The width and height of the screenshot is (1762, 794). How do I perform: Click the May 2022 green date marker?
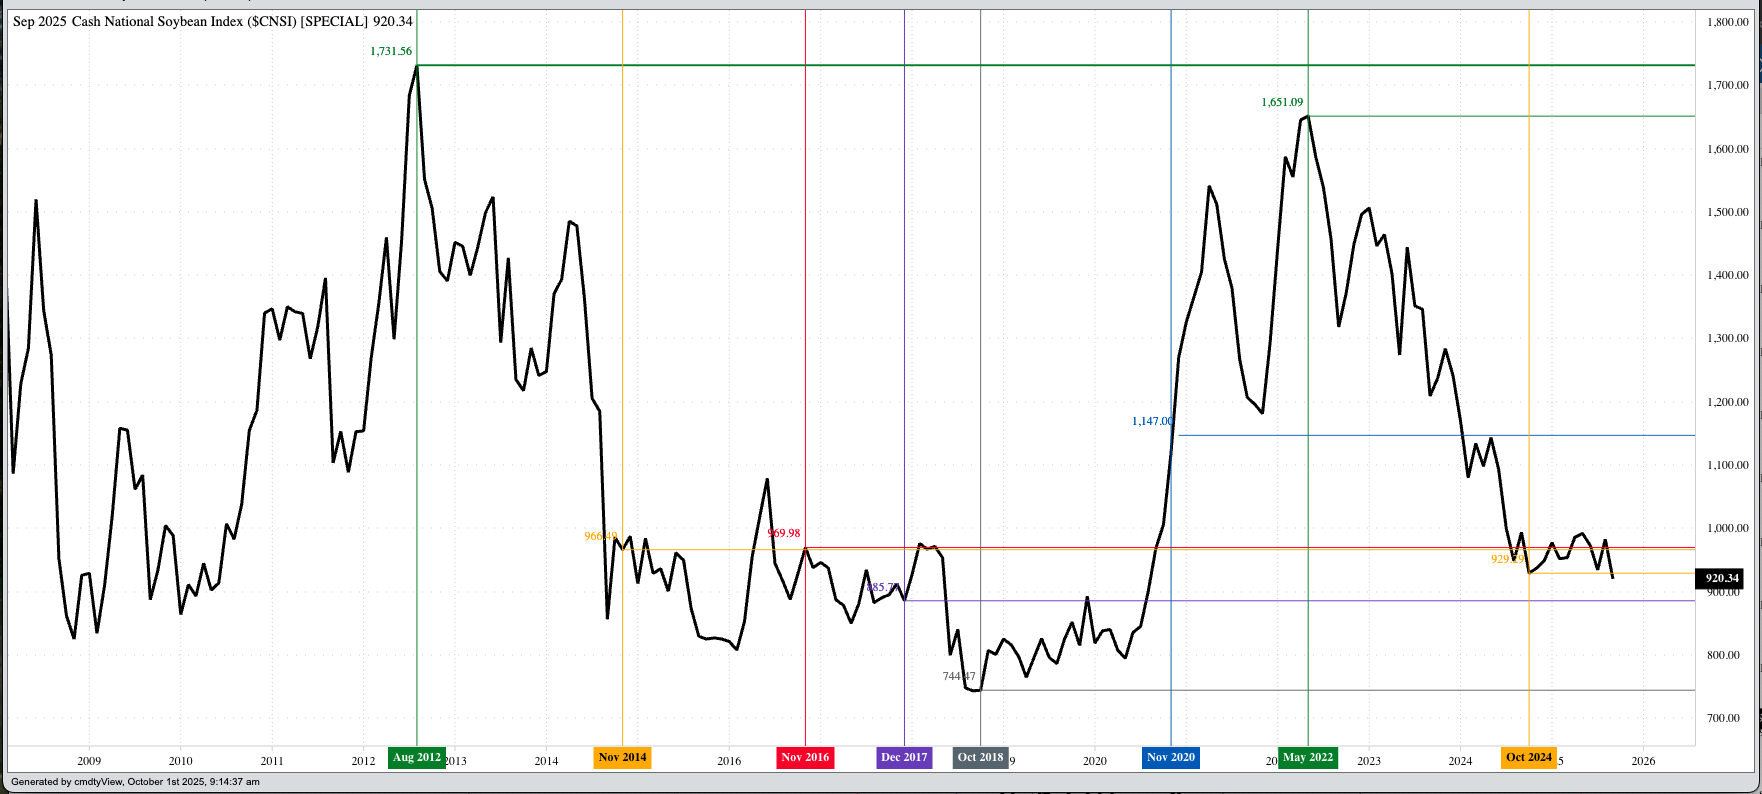click(1307, 758)
